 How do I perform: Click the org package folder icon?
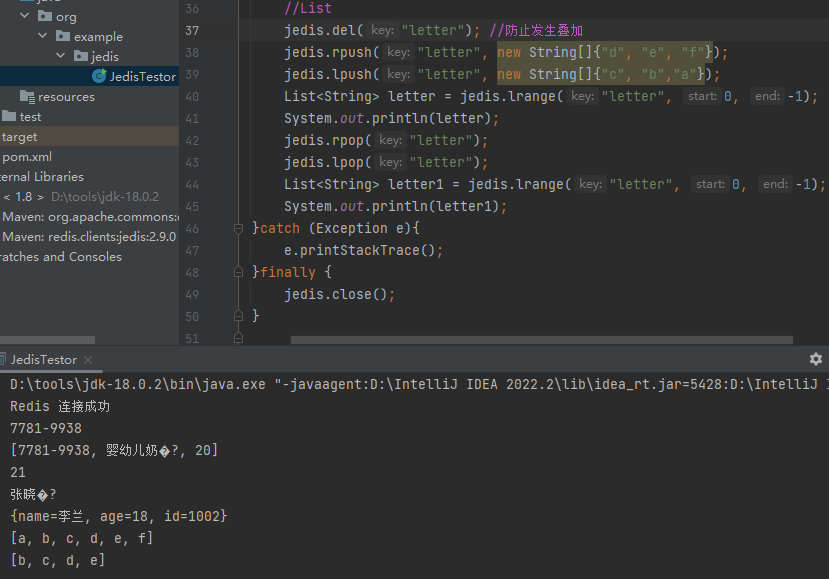(45, 16)
